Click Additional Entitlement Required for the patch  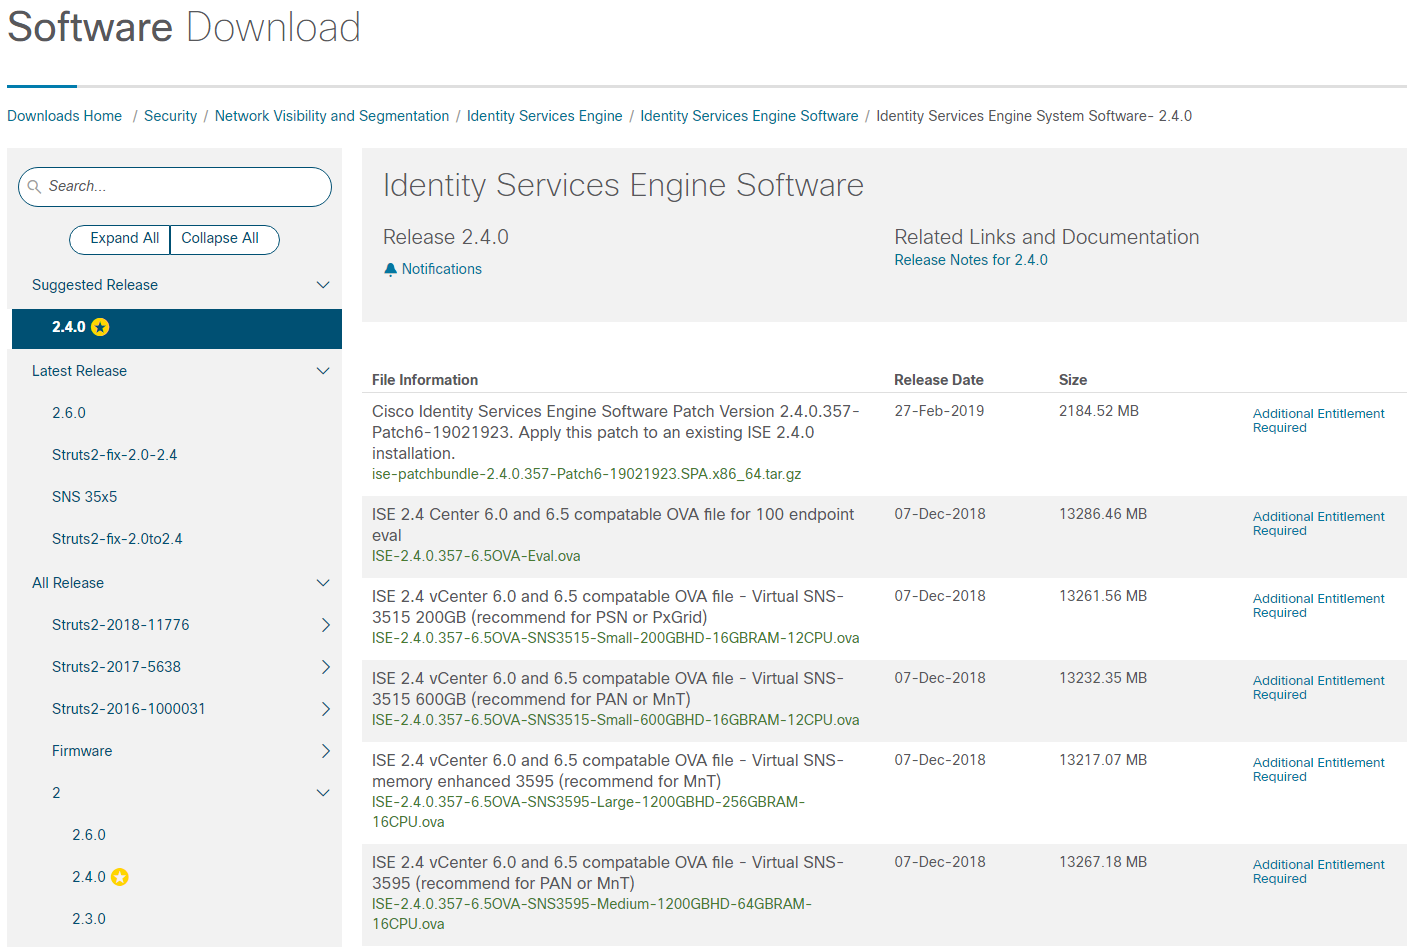(1318, 420)
